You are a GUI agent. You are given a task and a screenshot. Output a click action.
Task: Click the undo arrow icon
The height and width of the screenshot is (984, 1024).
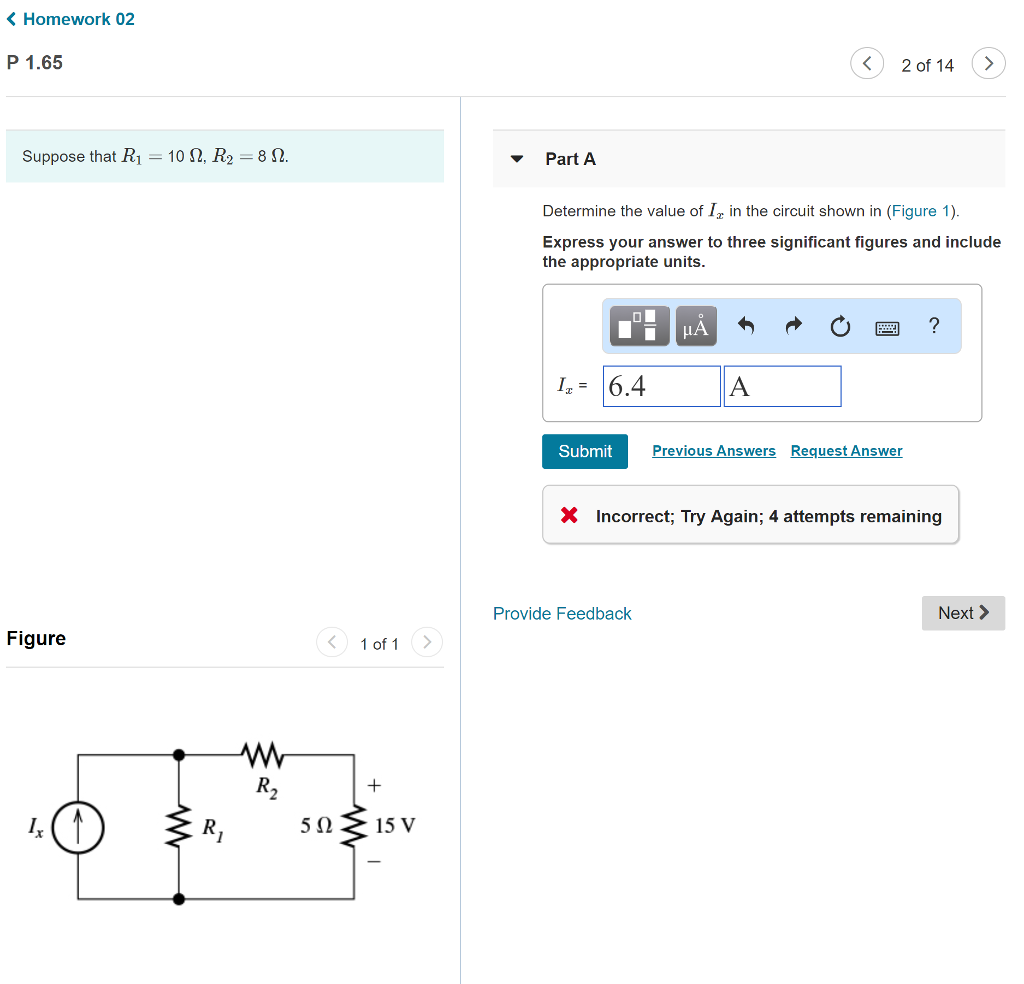[x=746, y=325]
